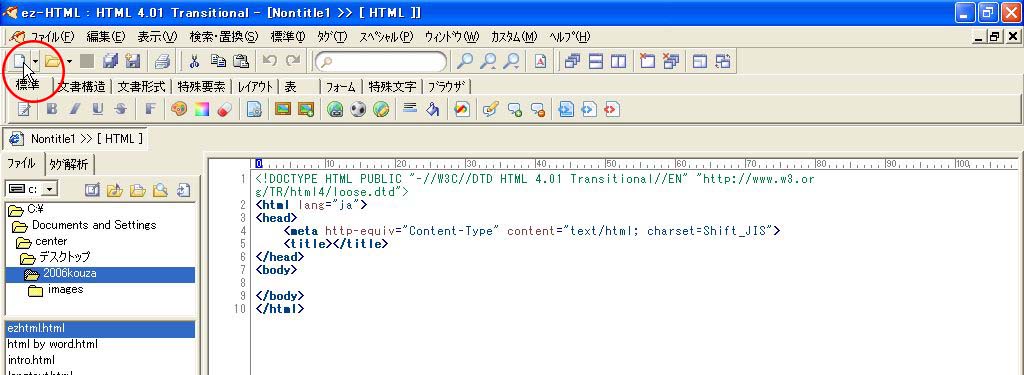Open the color palette icon
The height and width of the screenshot is (375, 1024).
[x=178, y=109]
